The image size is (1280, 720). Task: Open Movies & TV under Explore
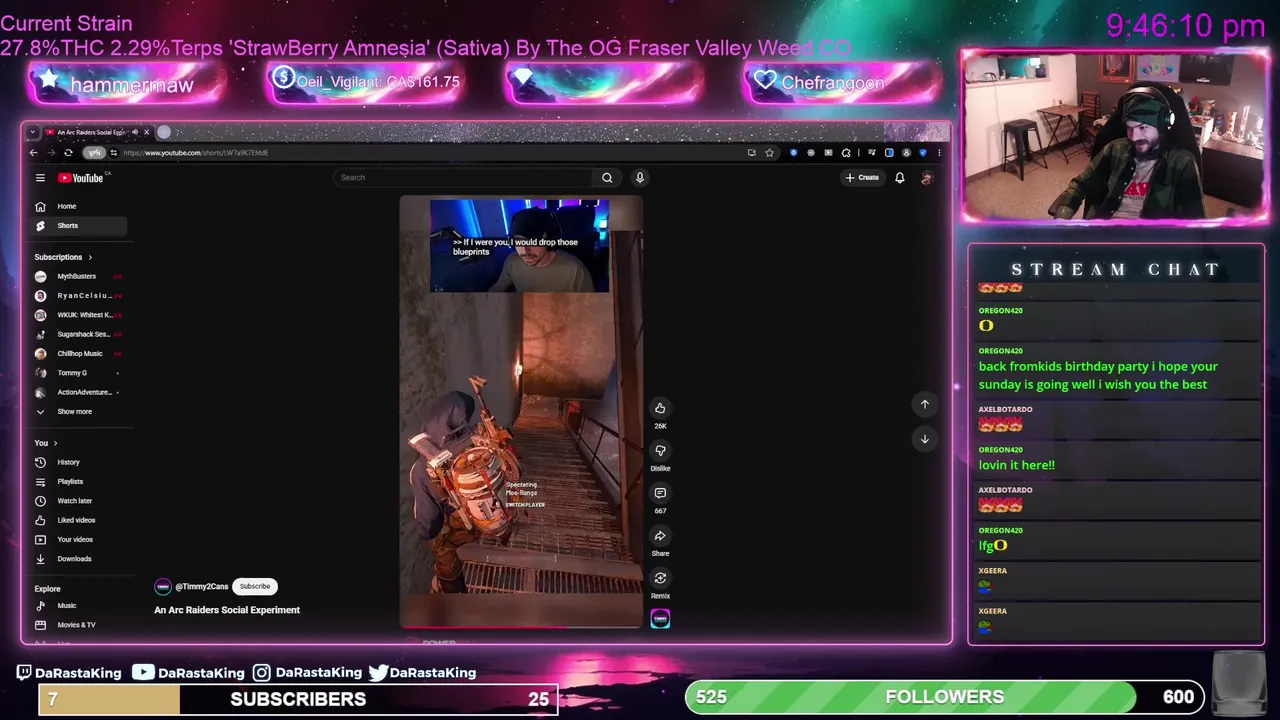pos(78,625)
